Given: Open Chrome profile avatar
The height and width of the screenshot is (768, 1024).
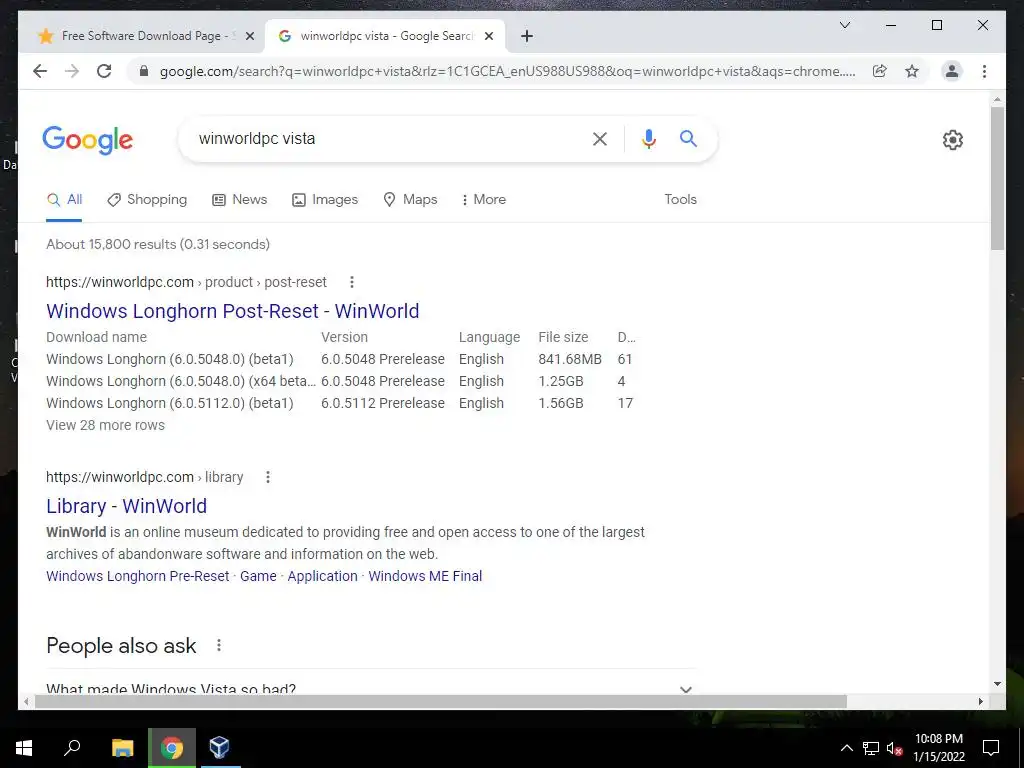Looking at the screenshot, I should [x=952, y=71].
